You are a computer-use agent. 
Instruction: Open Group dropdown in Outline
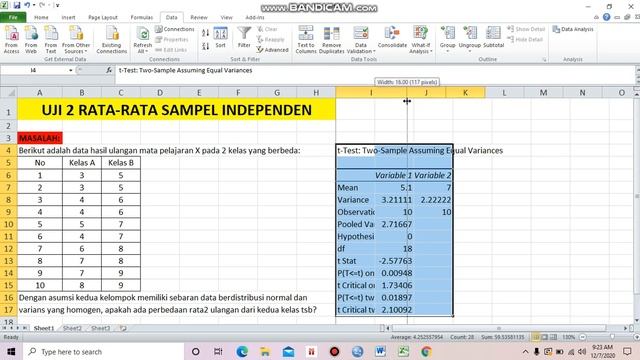coord(447,40)
